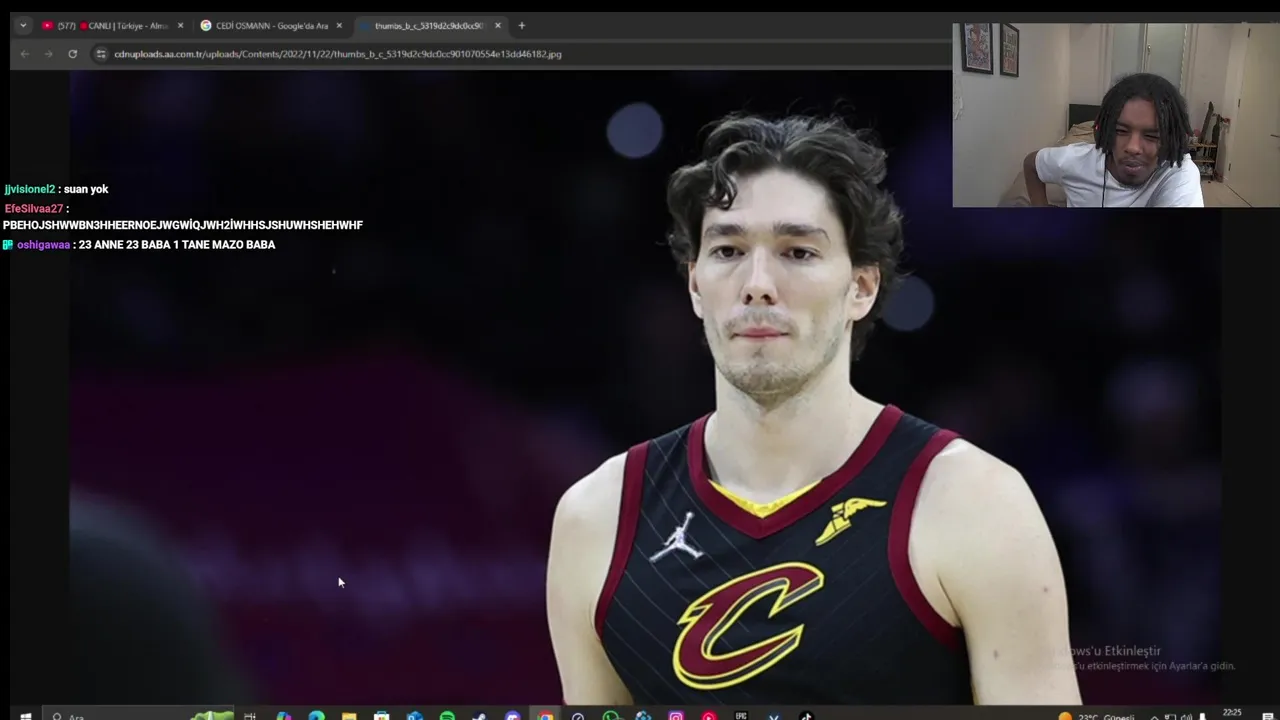Open File Explorer from the taskbar
The width and height of the screenshot is (1280, 720).
(x=348, y=716)
